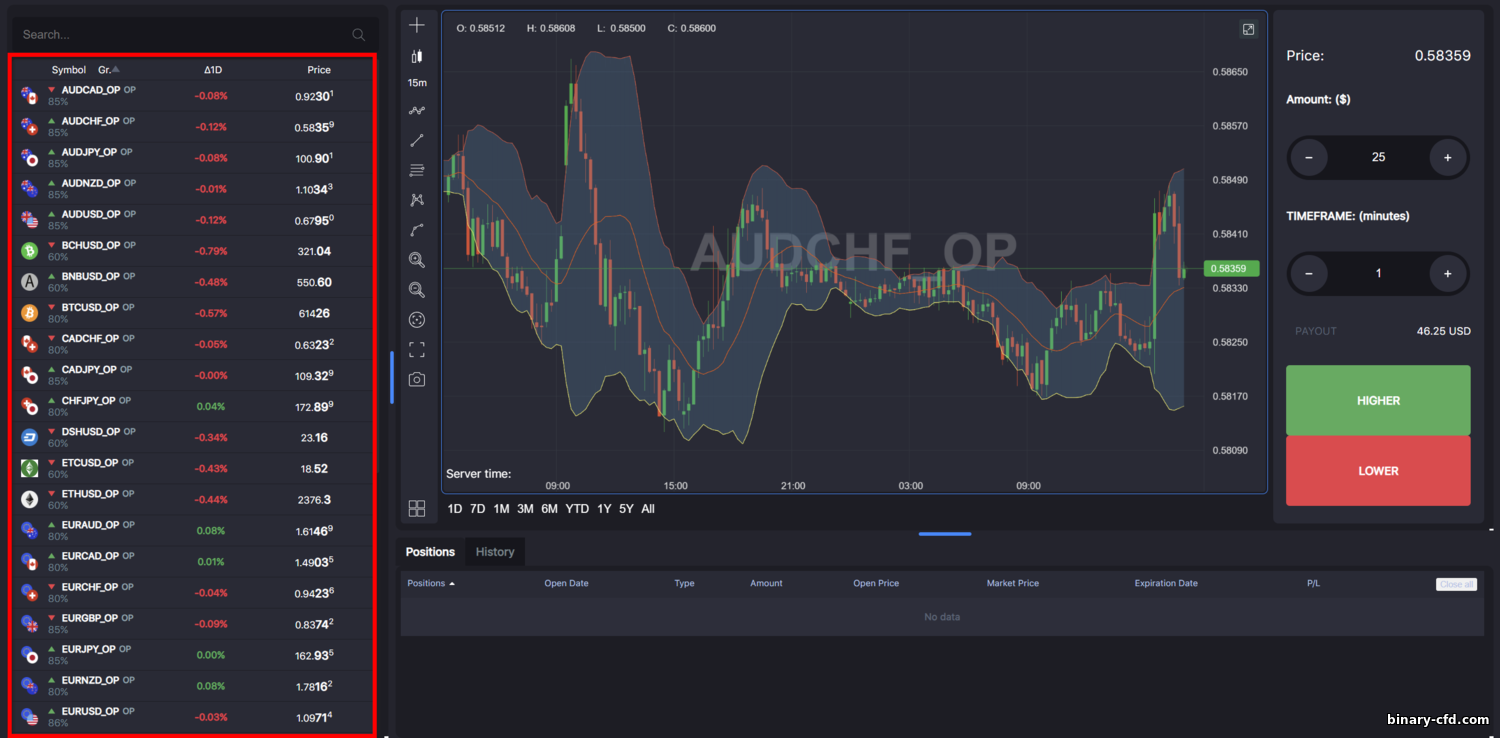
Task: Click the trend line drawing tool
Action: [x=417, y=141]
